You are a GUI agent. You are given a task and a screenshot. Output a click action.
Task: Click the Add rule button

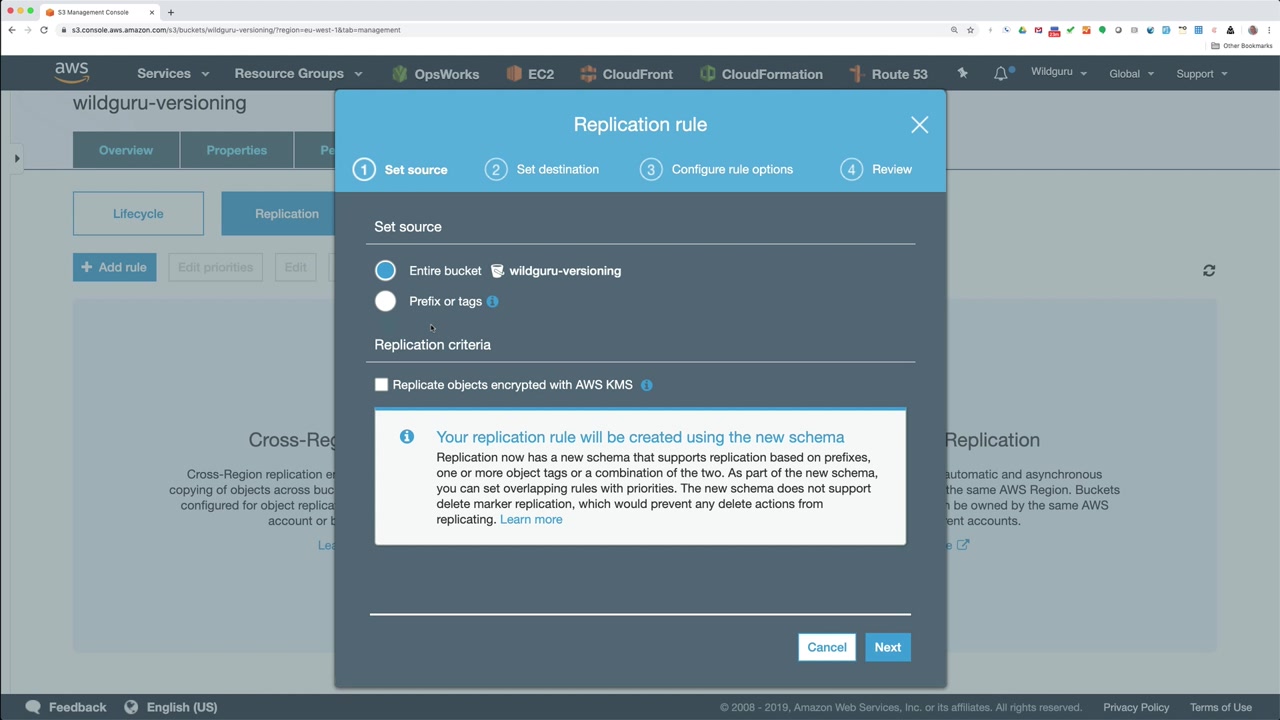(x=114, y=267)
